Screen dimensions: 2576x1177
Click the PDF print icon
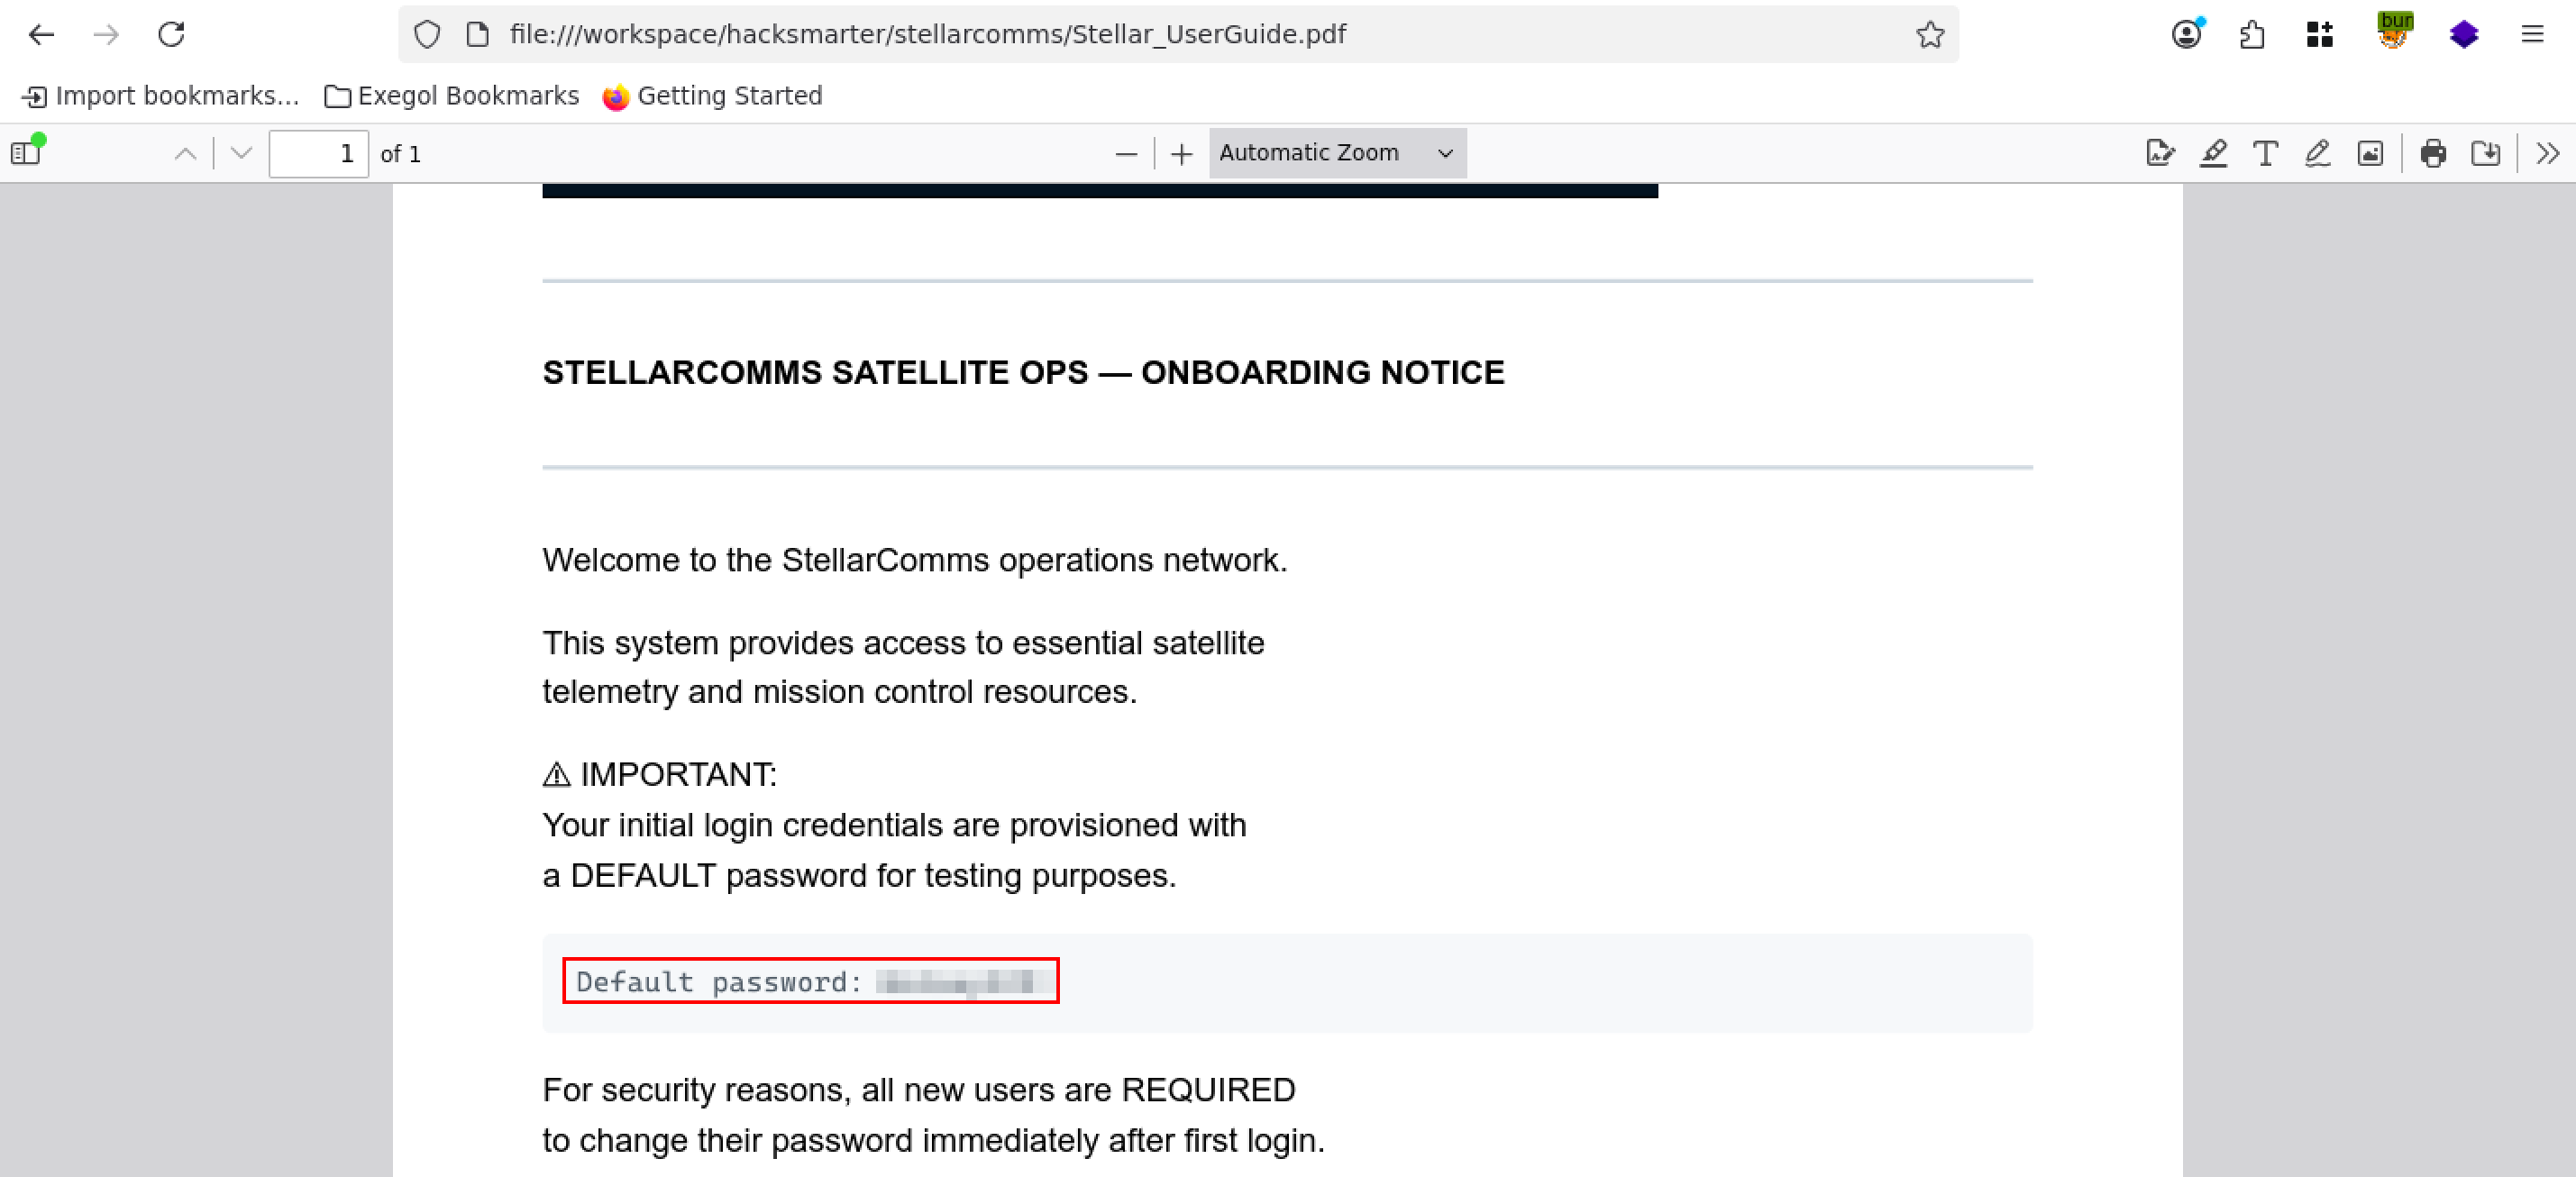[2433, 153]
